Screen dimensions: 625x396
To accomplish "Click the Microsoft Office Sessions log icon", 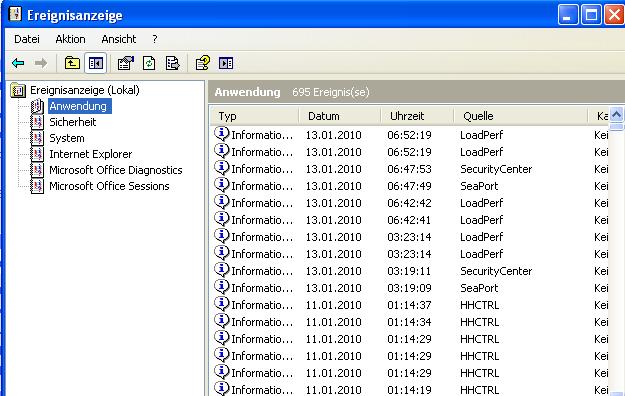I will click(37, 186).
